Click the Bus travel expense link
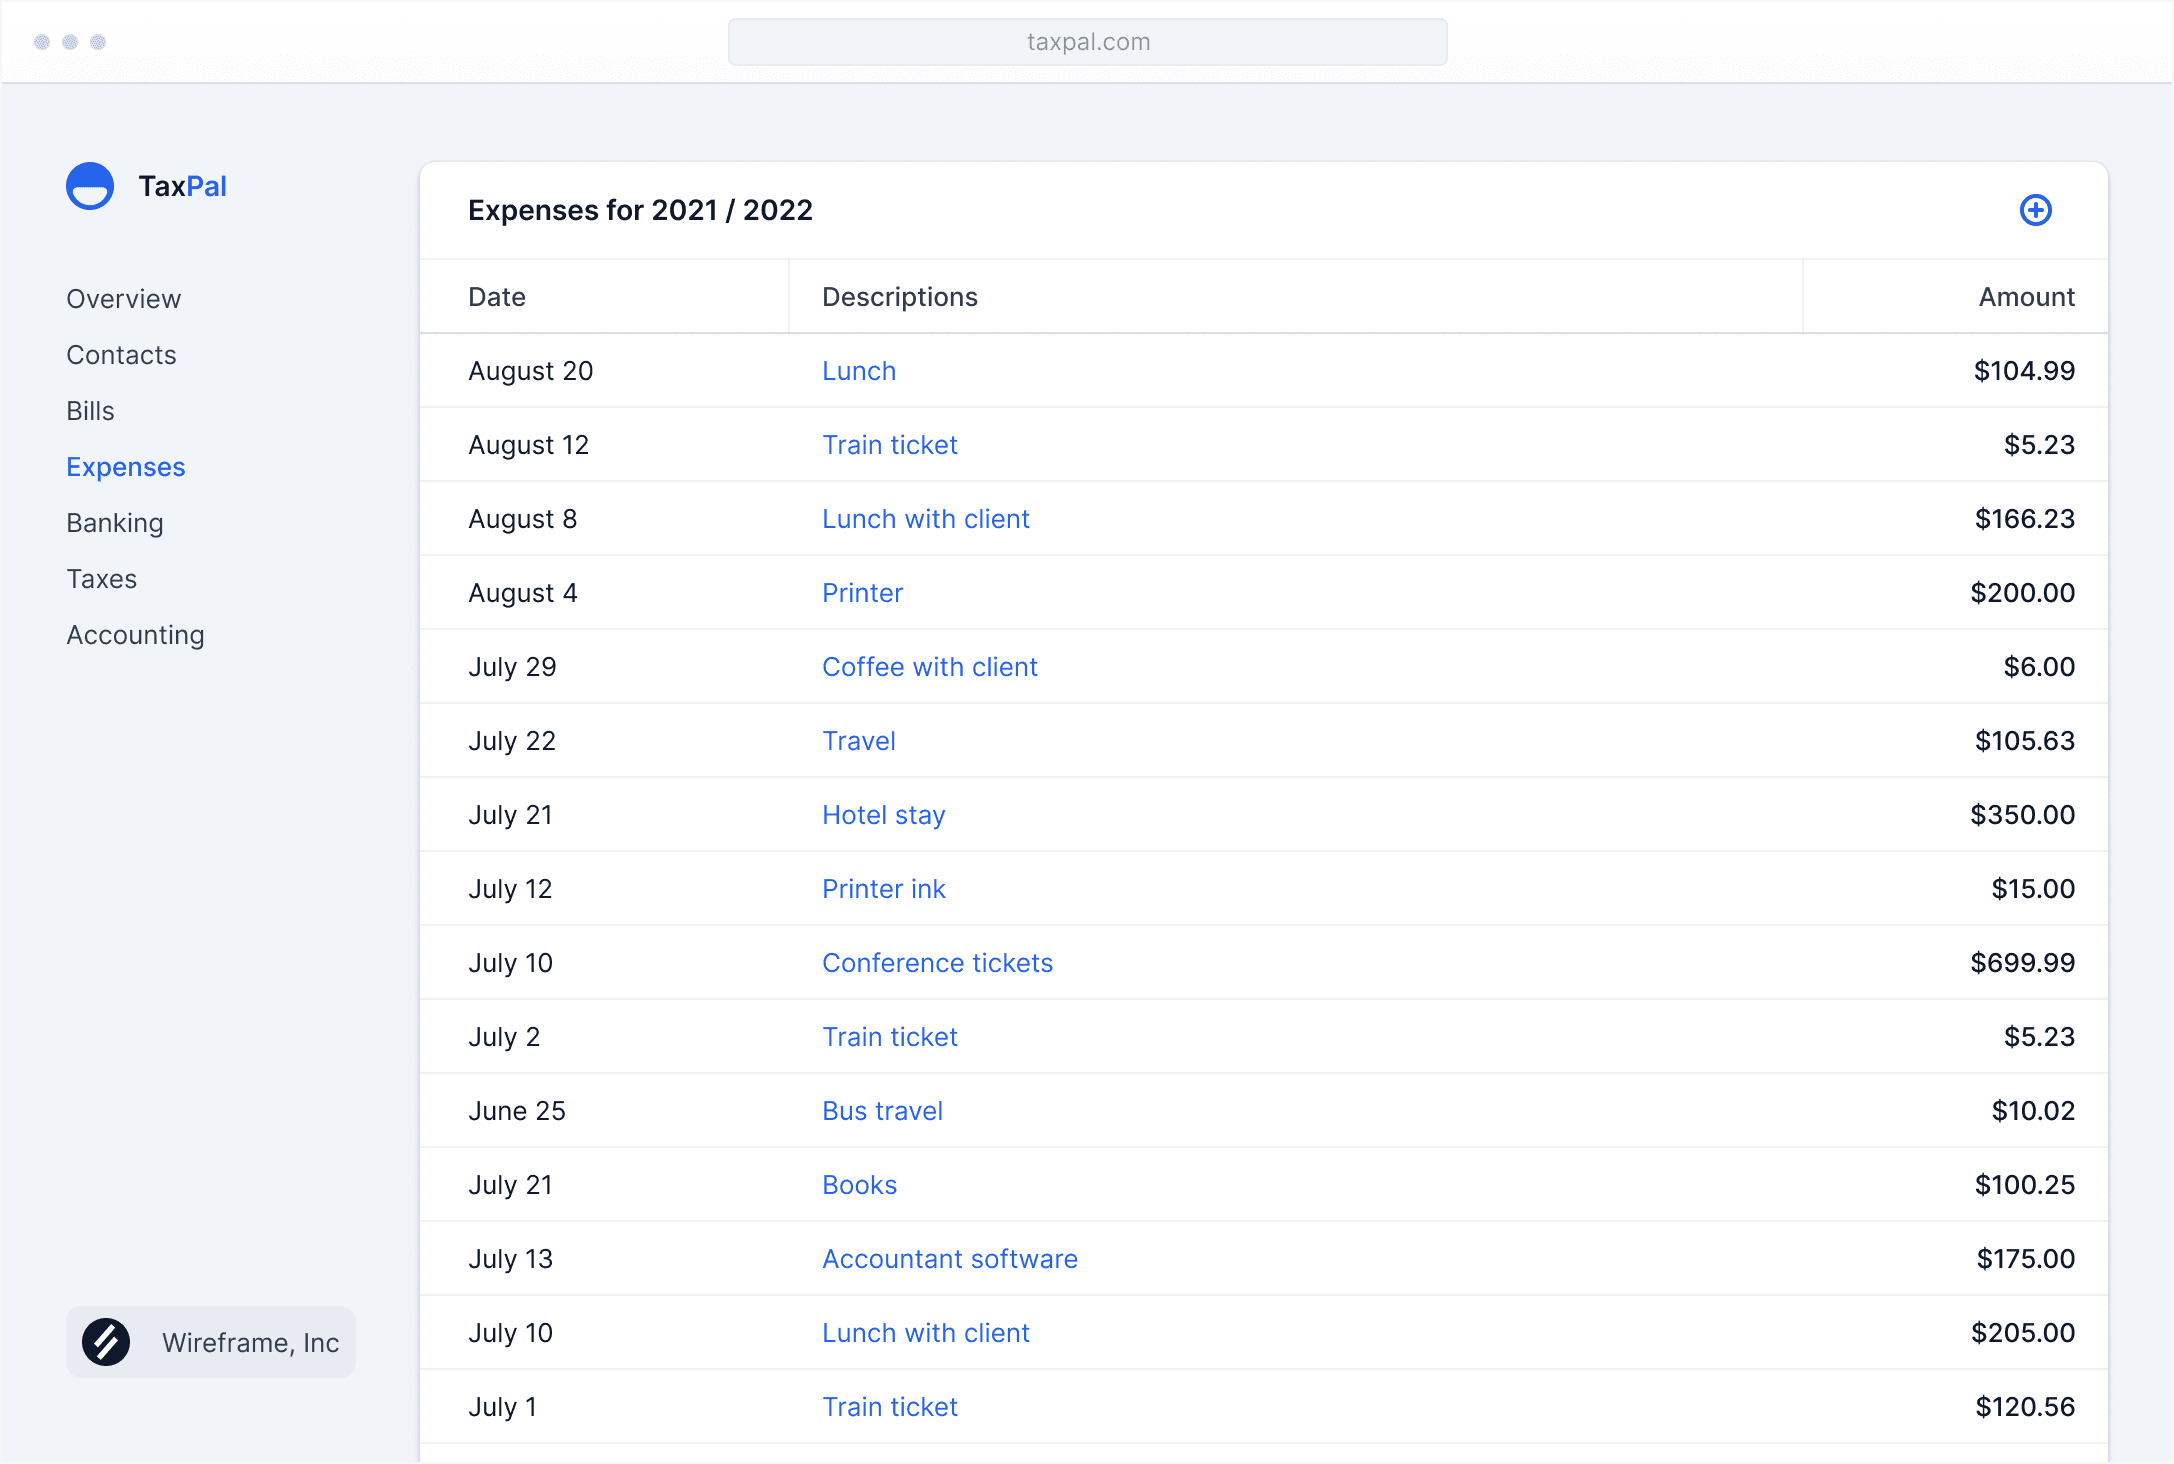The width and height of the screenshot is (2174, 1464). (882, 1110)
